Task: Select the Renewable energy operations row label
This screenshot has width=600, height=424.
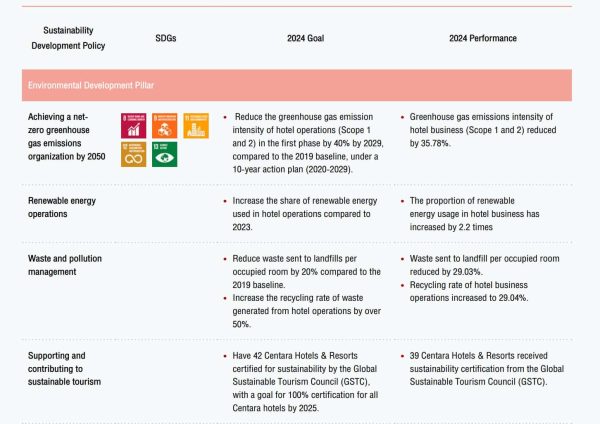Action: tap(62, 207)
